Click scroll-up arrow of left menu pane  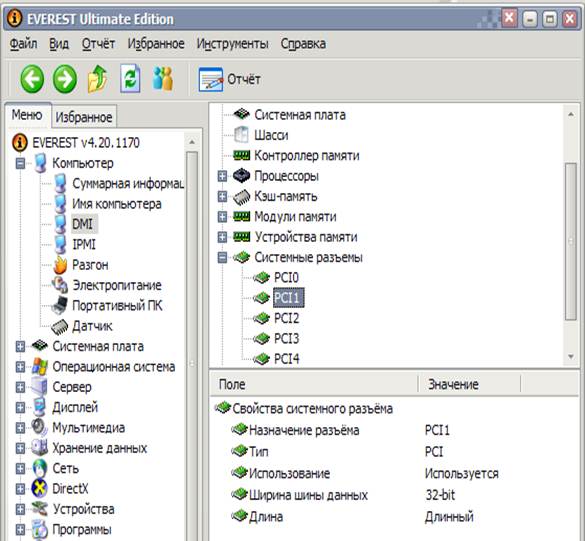pos(192,142)
